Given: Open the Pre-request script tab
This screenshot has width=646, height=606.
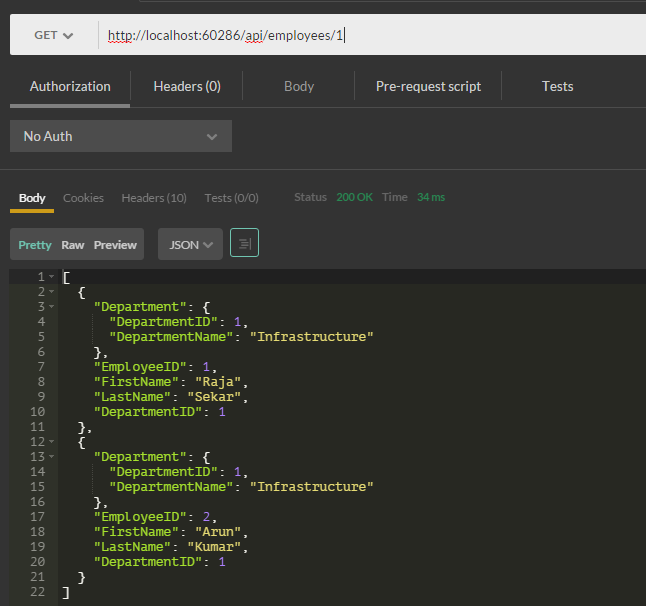Looking at the screenshot, I should tap(428, 86).
